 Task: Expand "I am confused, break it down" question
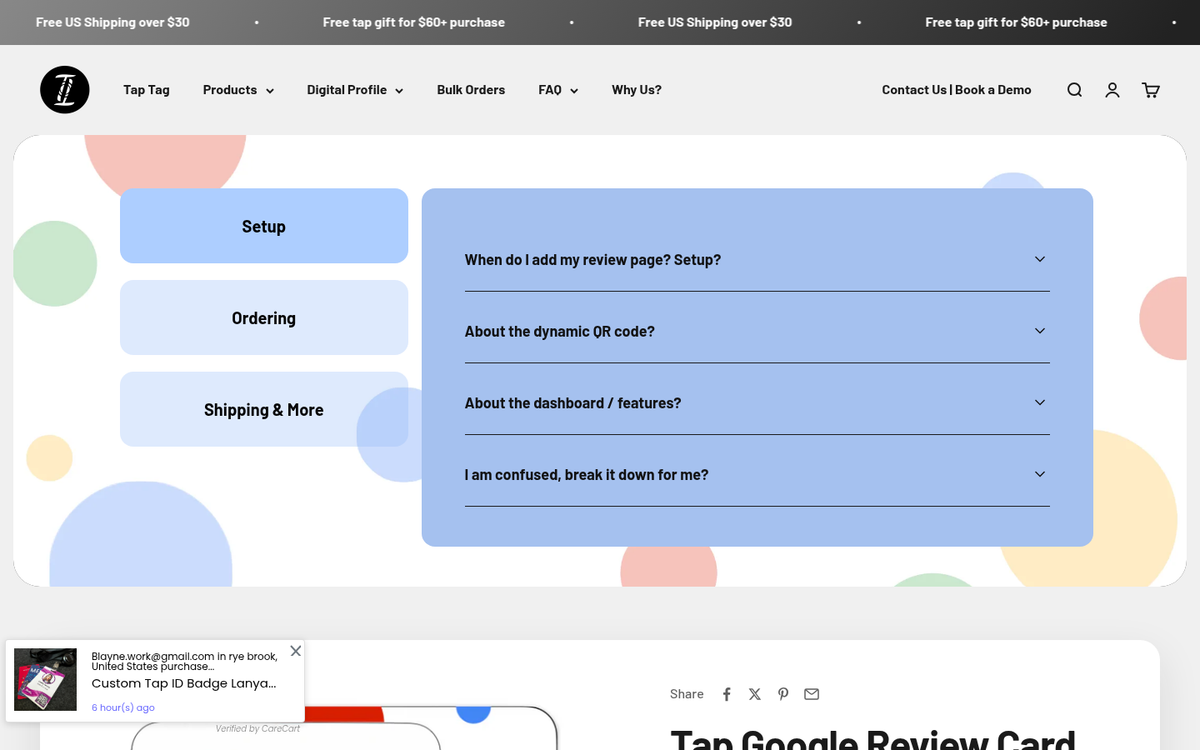(756, 475)
